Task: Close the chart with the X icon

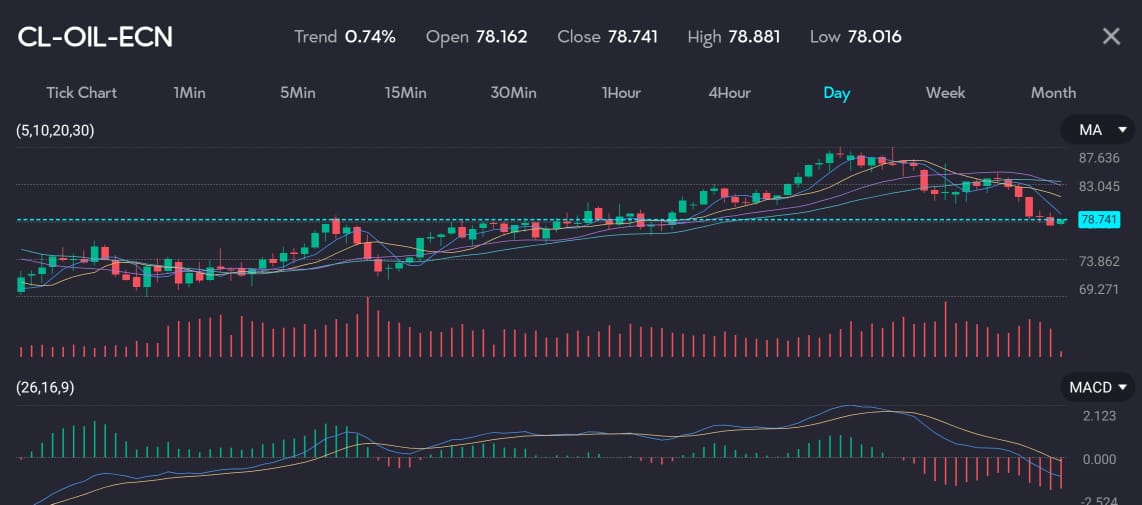Action: [1110, 37]
